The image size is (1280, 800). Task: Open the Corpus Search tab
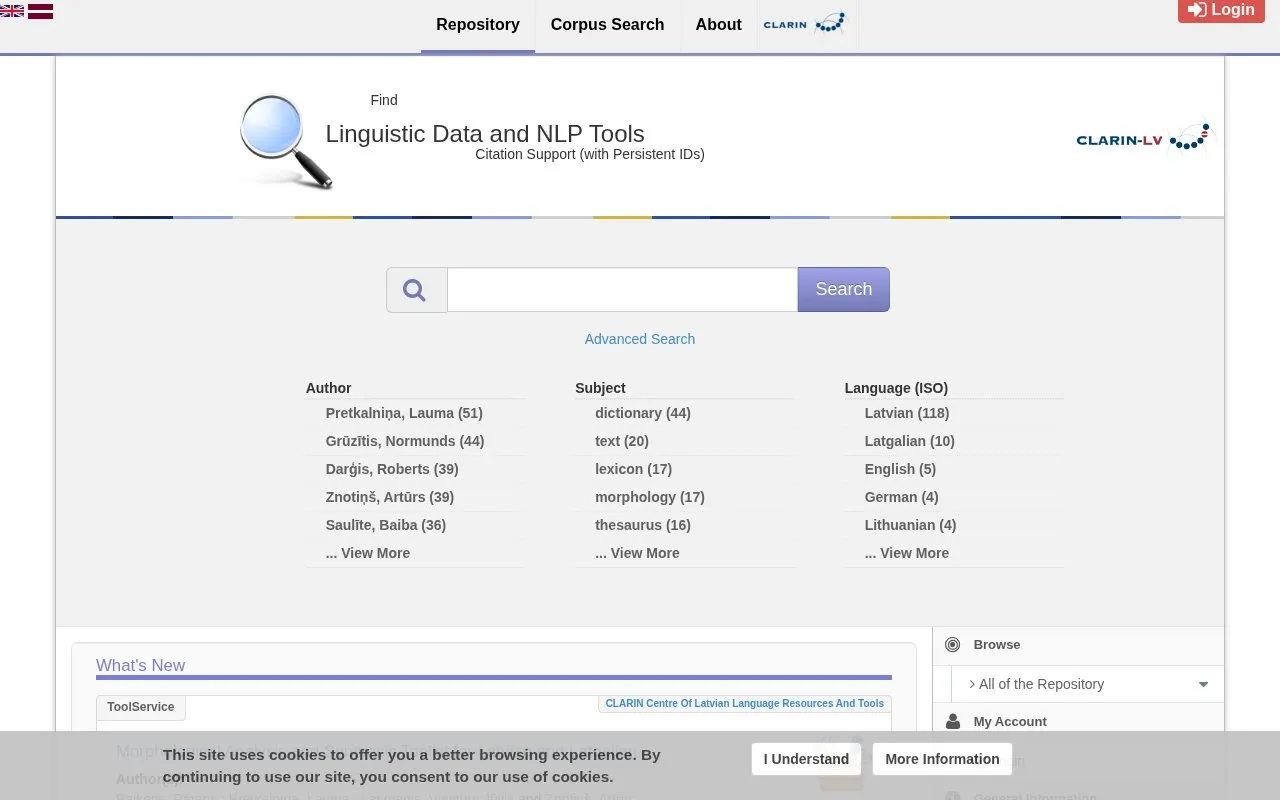(x=607, y=25)
